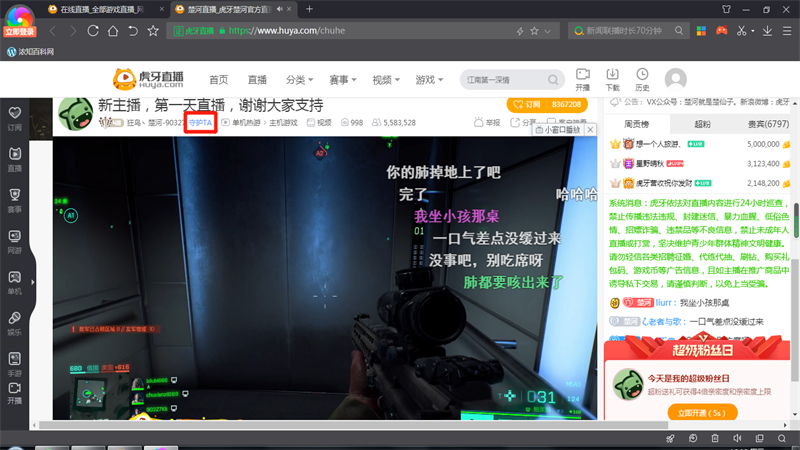Click the Huya search magnifier icon
The image size is (800, 450).
pyautogui.click(x=553, y=80)
